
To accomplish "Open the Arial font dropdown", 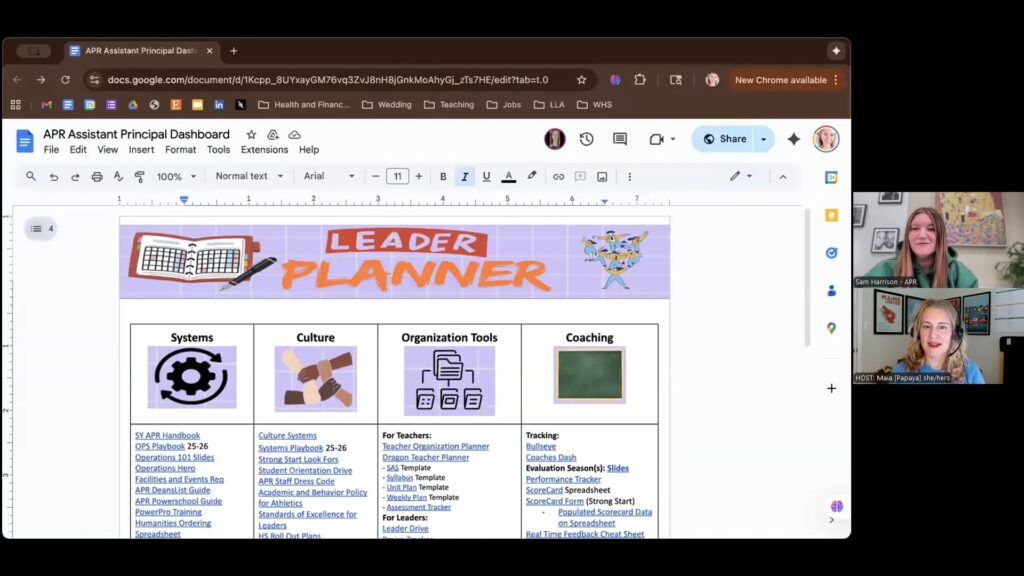I will tap(329, 176).
